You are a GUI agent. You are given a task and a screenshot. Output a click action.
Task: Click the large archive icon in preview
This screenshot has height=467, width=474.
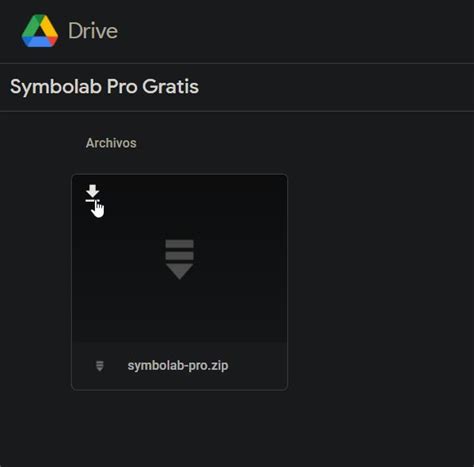(x=179, y=259)
